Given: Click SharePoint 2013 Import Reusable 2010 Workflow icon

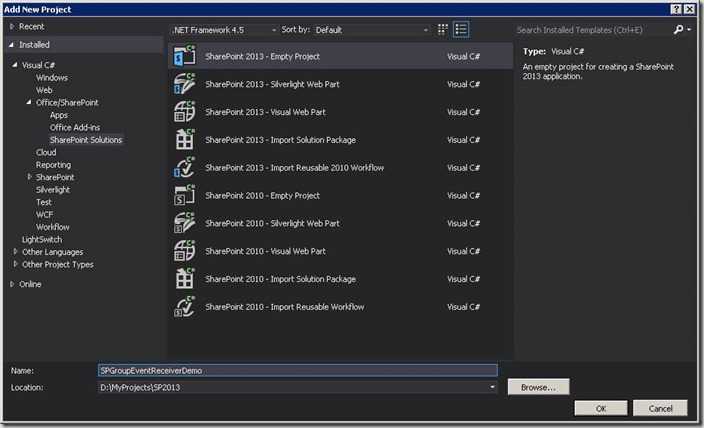Looking at the screenshot, I should [x=185, y=168].
